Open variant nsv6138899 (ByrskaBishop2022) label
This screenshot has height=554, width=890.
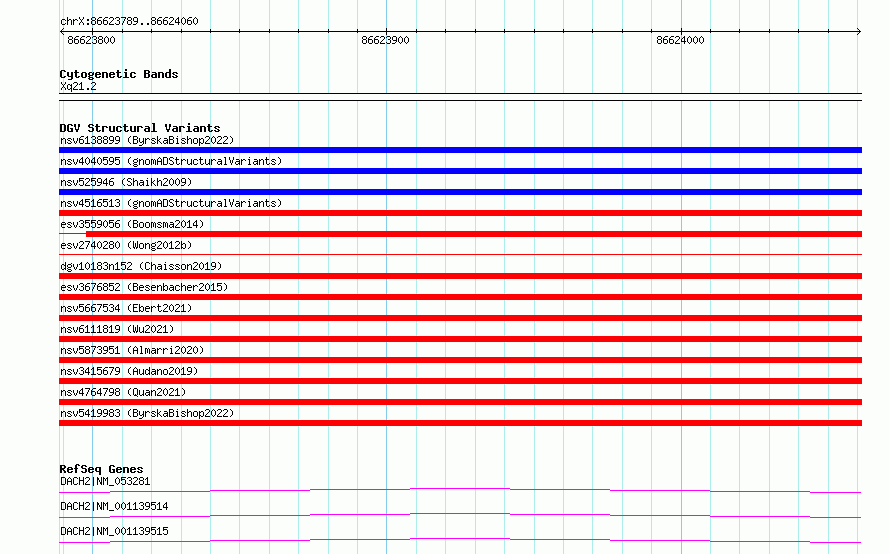tap(147, 140)
